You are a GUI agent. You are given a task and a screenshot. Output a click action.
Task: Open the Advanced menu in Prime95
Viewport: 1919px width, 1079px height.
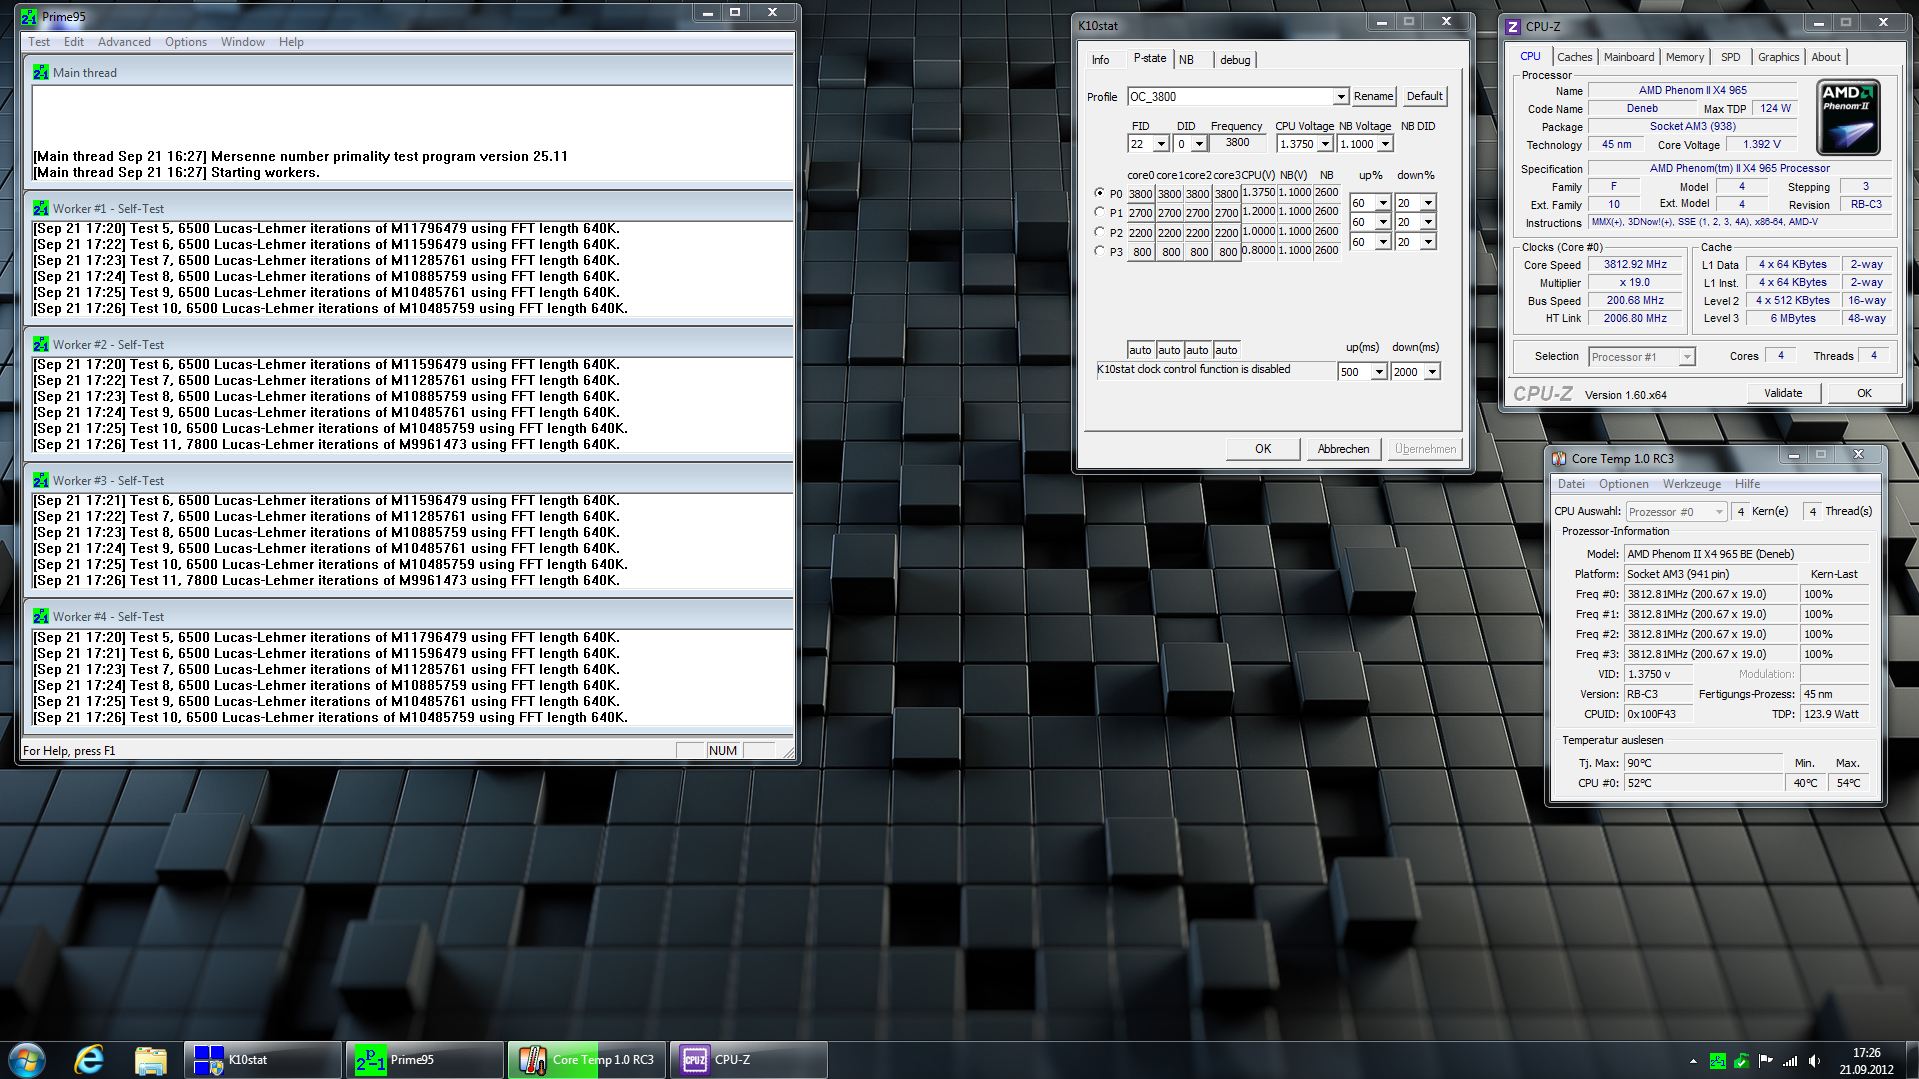pos(124,42)
